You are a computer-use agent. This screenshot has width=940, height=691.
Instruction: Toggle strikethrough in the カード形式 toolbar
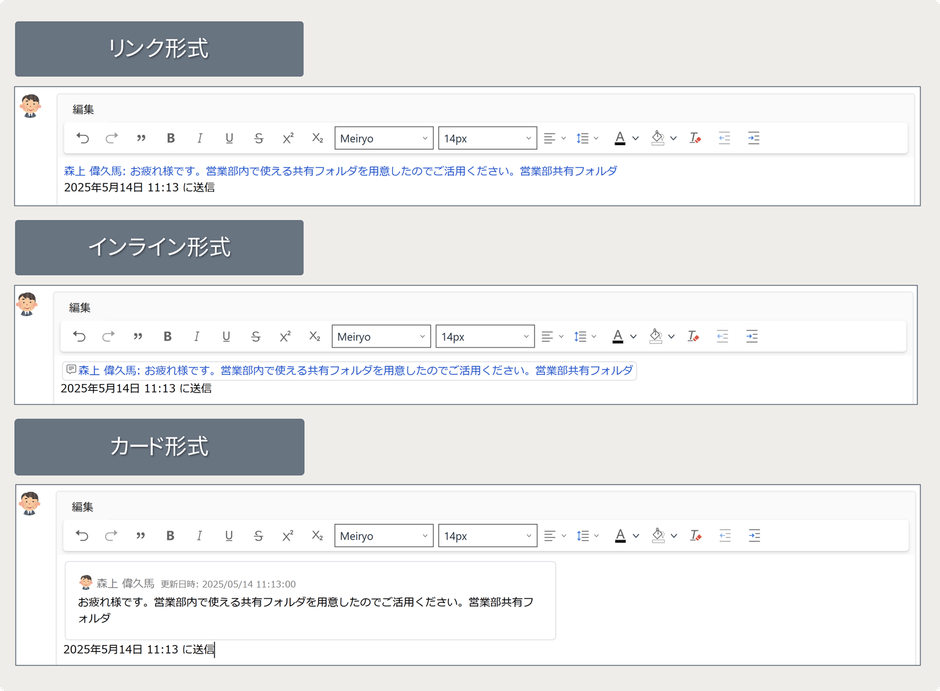(x=257, y=535)
